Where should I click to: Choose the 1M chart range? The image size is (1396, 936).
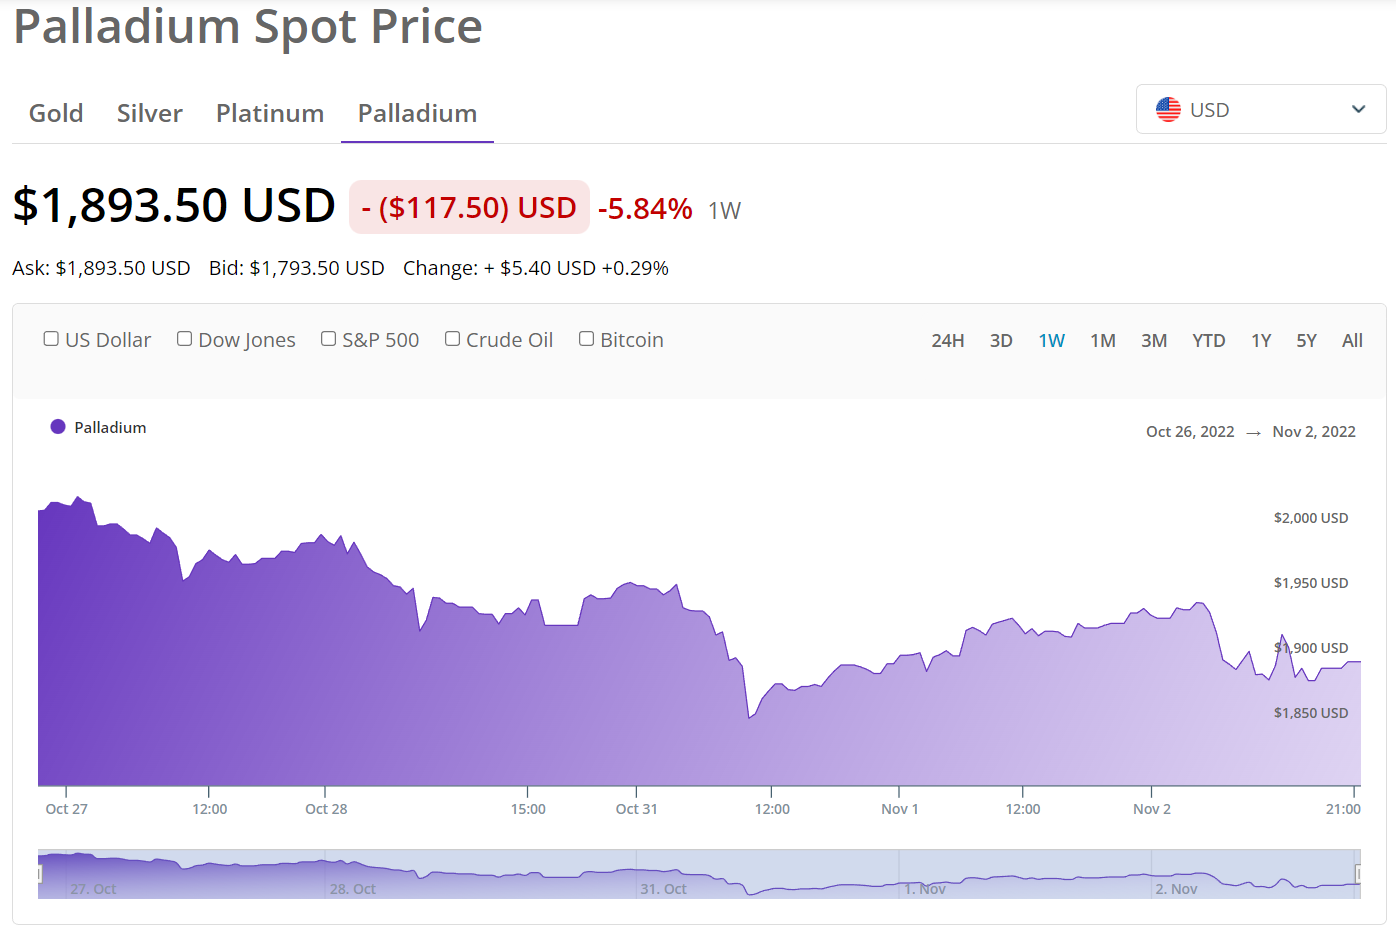coord(1103,340)
